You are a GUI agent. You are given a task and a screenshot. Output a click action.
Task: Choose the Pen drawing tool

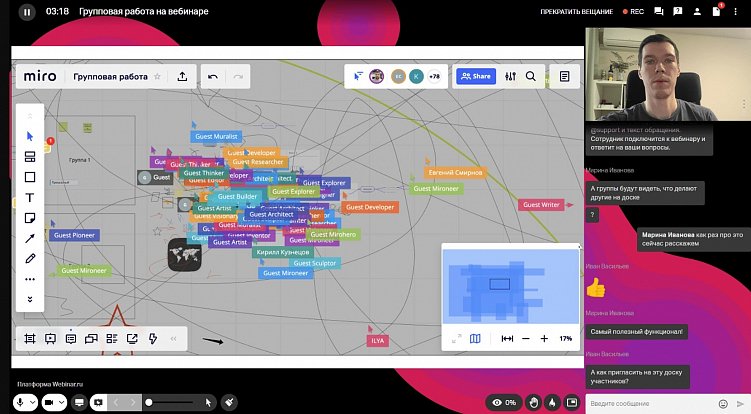click(30, 259)
